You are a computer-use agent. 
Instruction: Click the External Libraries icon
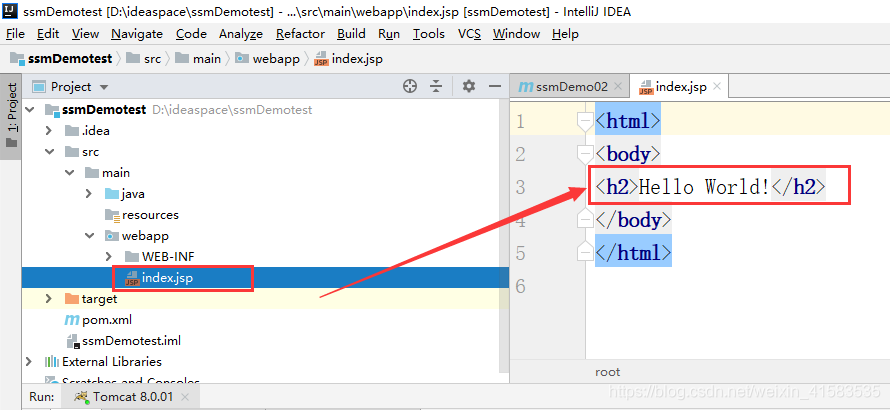(52, 362)
